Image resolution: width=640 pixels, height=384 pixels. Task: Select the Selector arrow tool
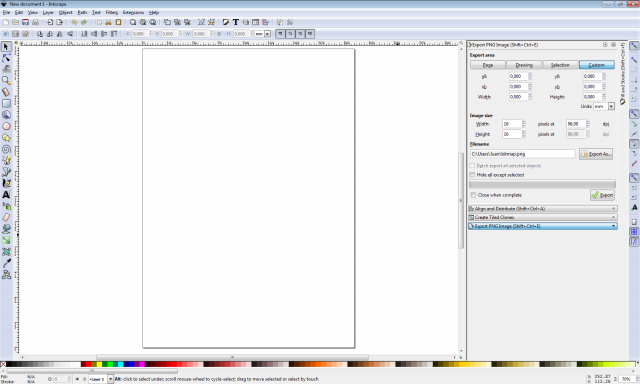(x=6, y=47)
